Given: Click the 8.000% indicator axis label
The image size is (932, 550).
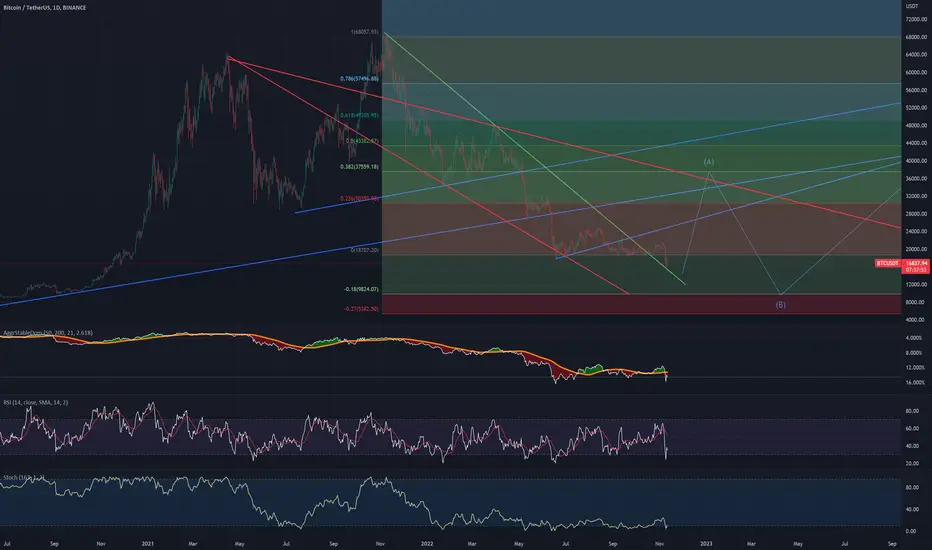Looking at the screenshot, I should coord(914,353).
